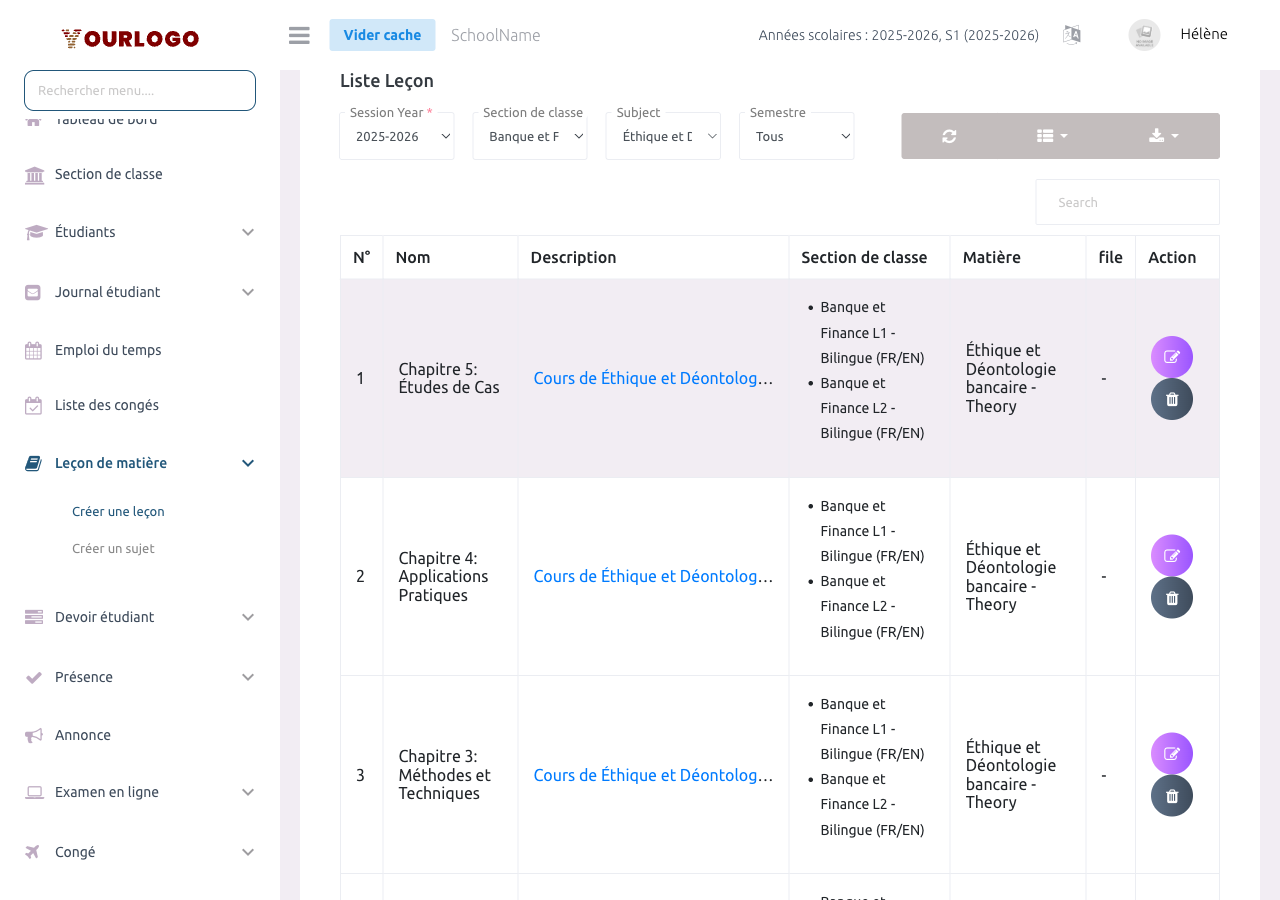Delete the Chapitre 3 lesson

[1171, 796]
